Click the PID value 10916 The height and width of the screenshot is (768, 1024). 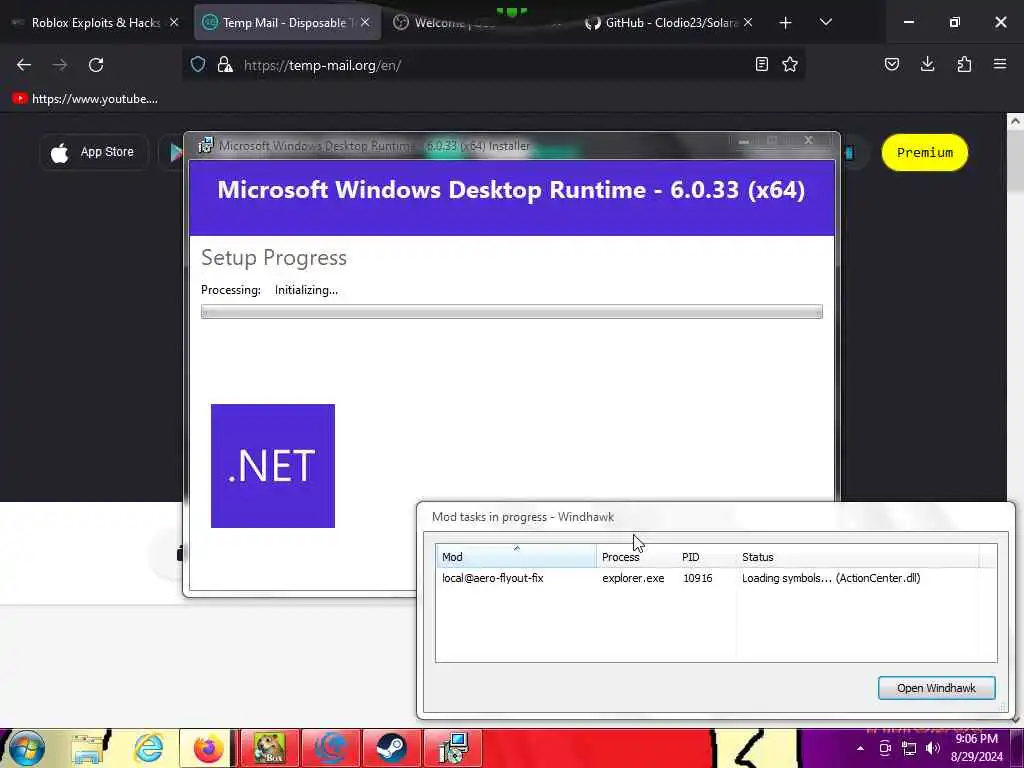[x=697, y=578]
